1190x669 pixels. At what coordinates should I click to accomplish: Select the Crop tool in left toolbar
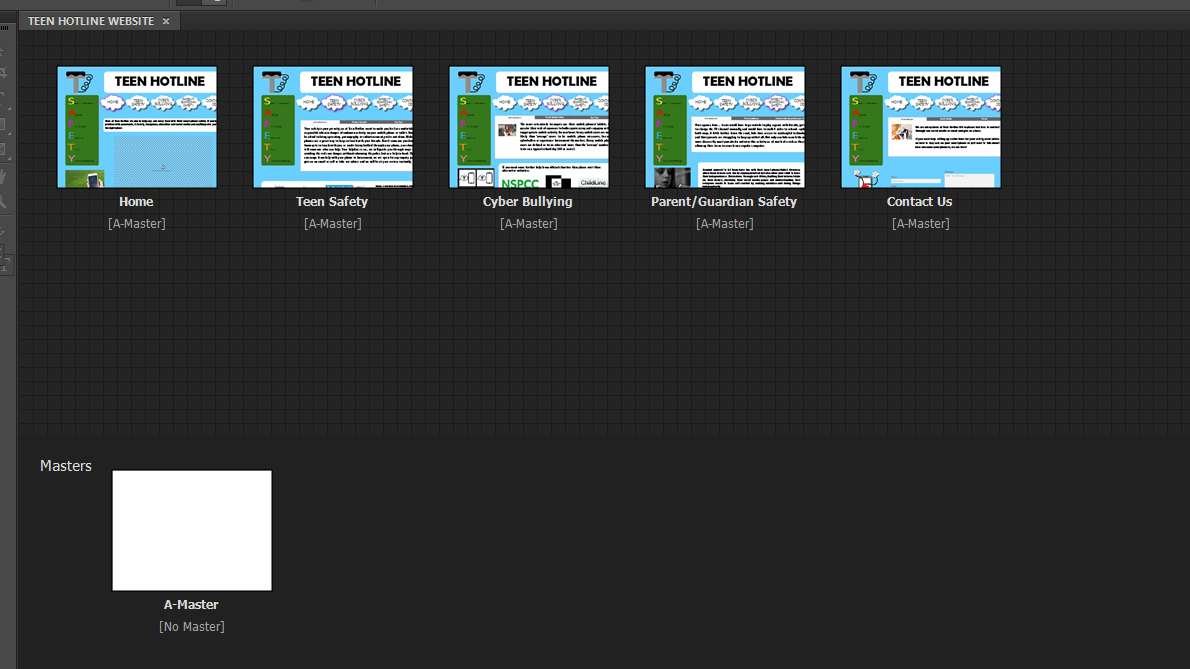tap(4, 74)
